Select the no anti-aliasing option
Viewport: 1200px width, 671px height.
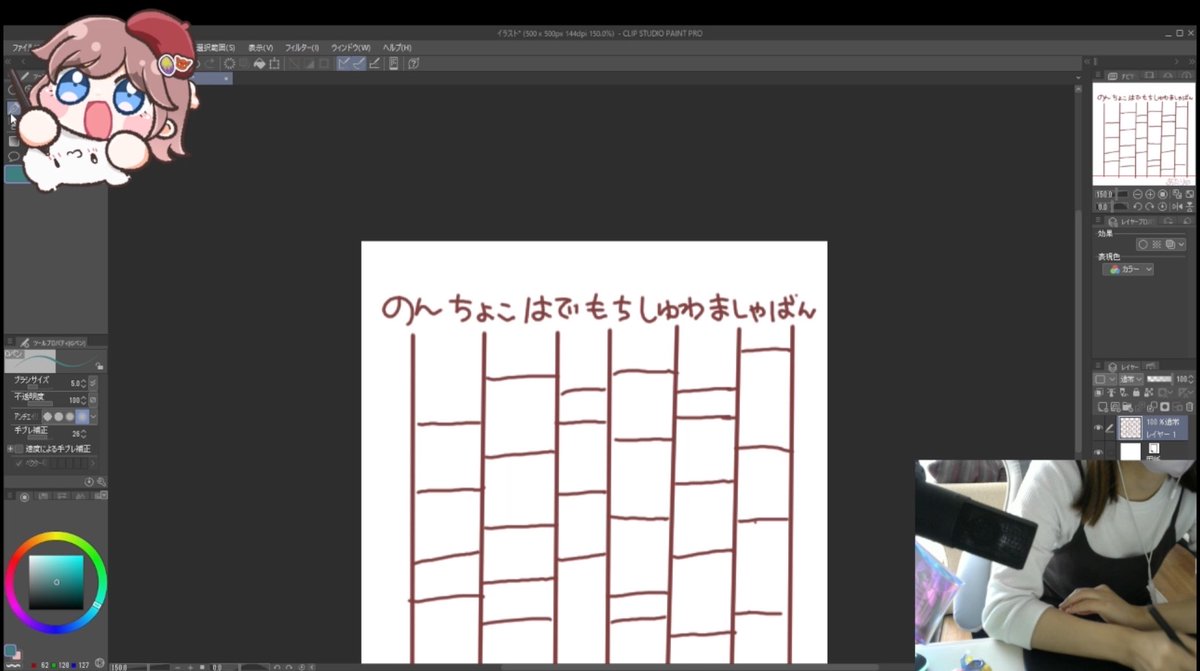47,417
